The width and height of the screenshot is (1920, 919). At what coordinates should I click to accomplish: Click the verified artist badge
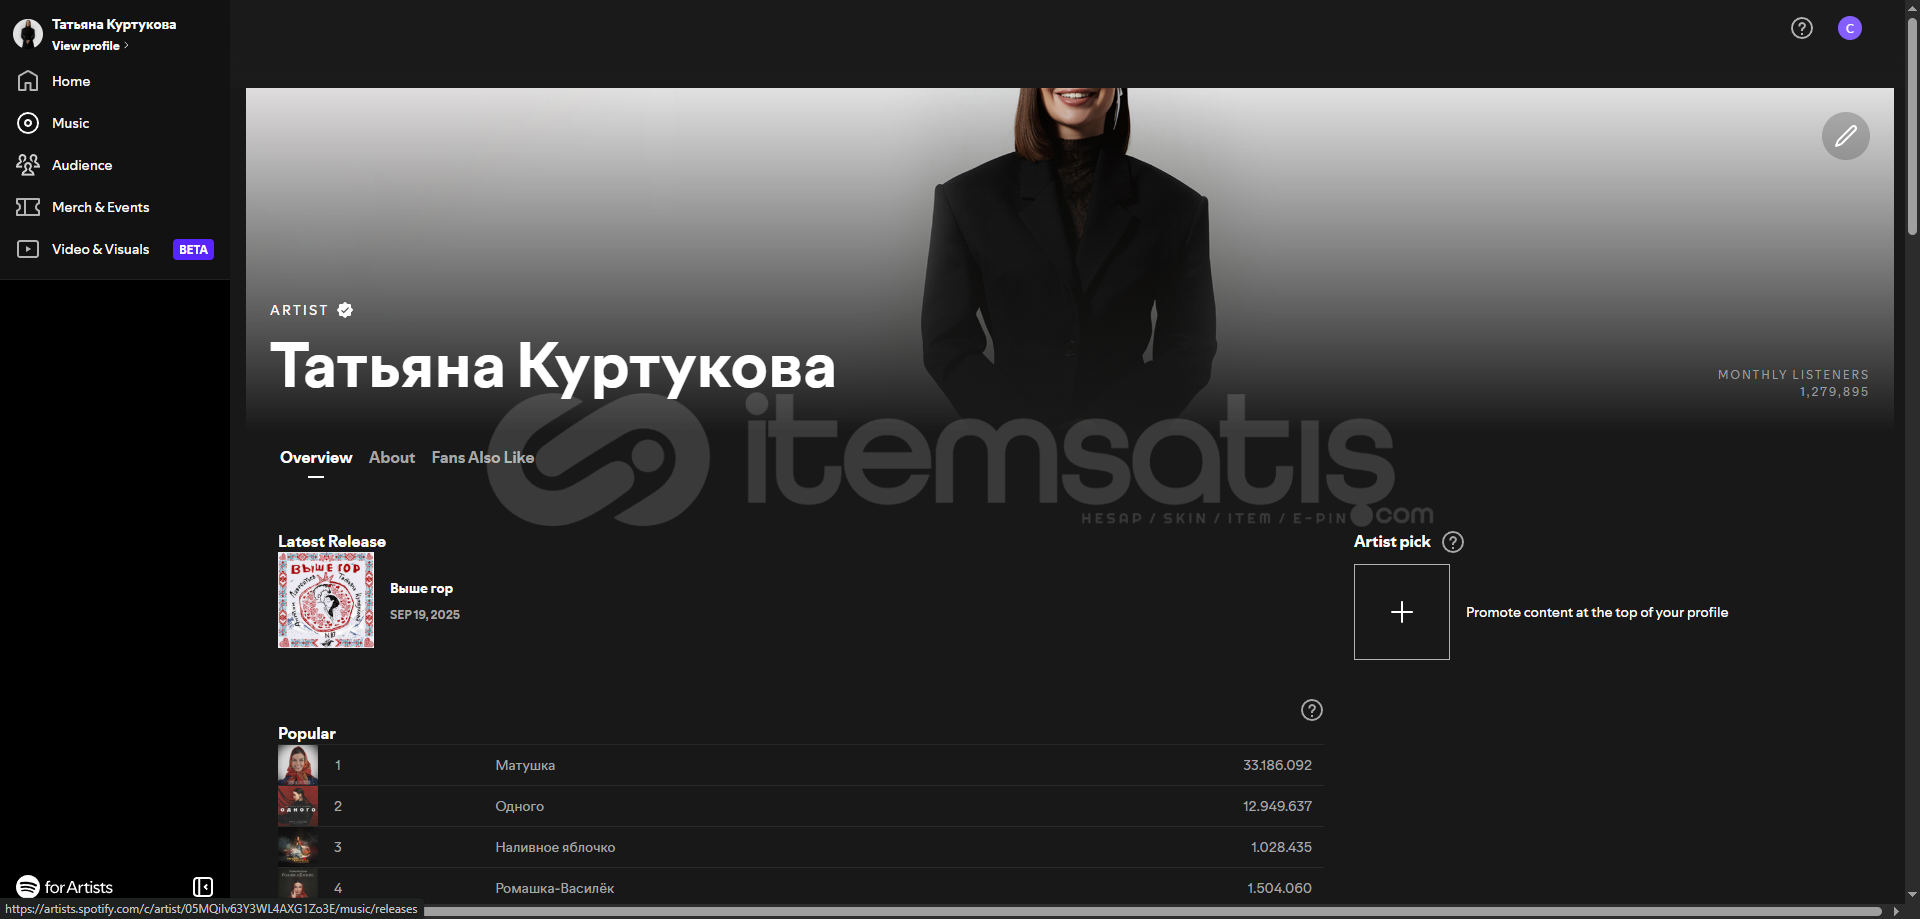(x=345, y=310)
